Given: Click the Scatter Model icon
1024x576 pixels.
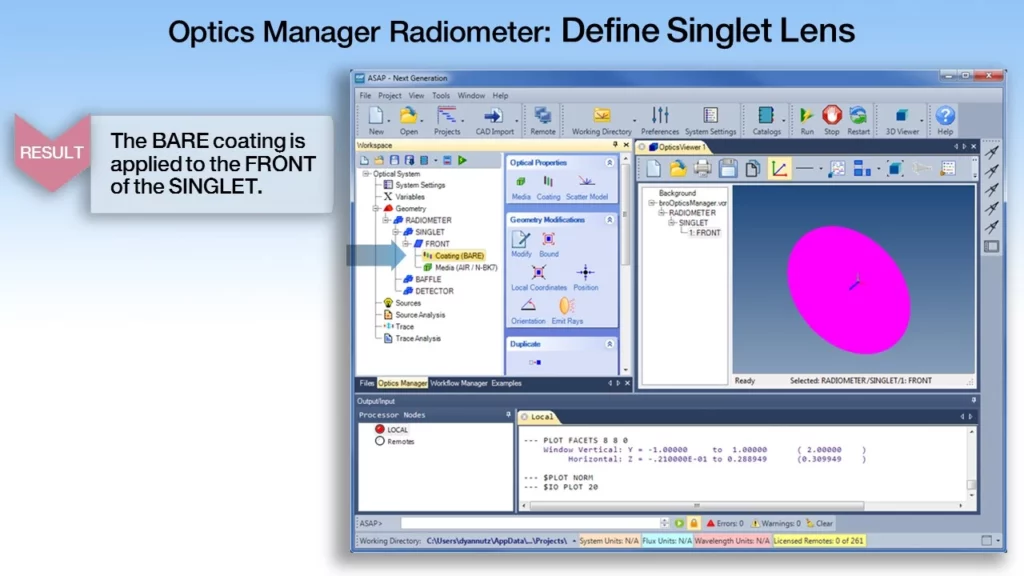Looking at the screenshot, I should pyautogui.click(x=586, y=184).
